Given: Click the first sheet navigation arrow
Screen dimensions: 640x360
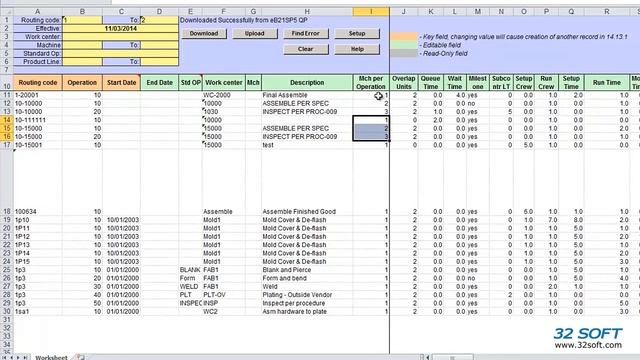Looking at the screenshot, I should click(4, 357).
